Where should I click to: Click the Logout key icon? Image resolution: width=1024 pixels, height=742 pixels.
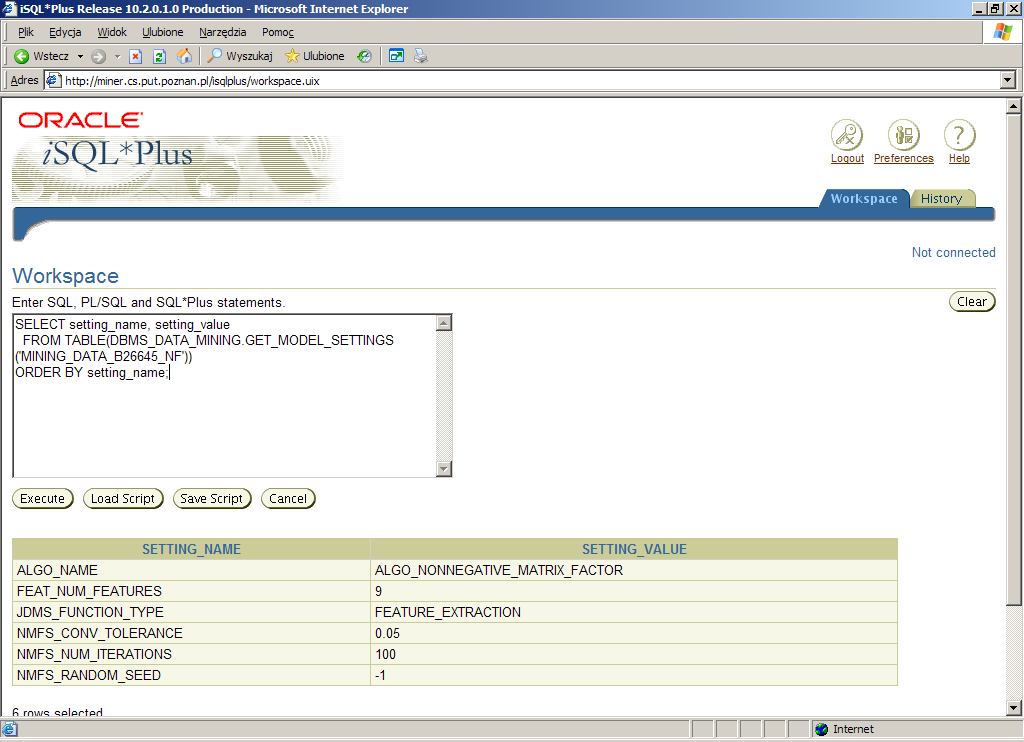[847, 135]
